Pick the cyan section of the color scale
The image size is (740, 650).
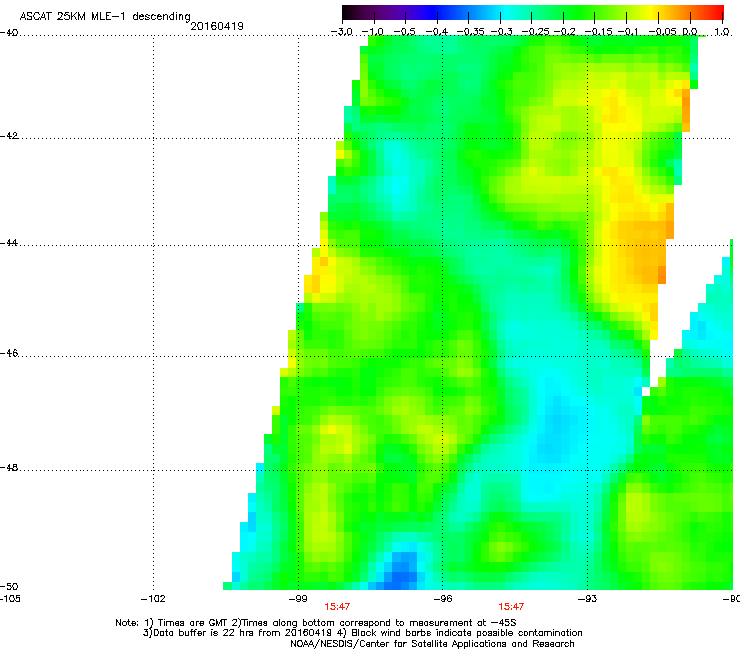tap(507, 13)
